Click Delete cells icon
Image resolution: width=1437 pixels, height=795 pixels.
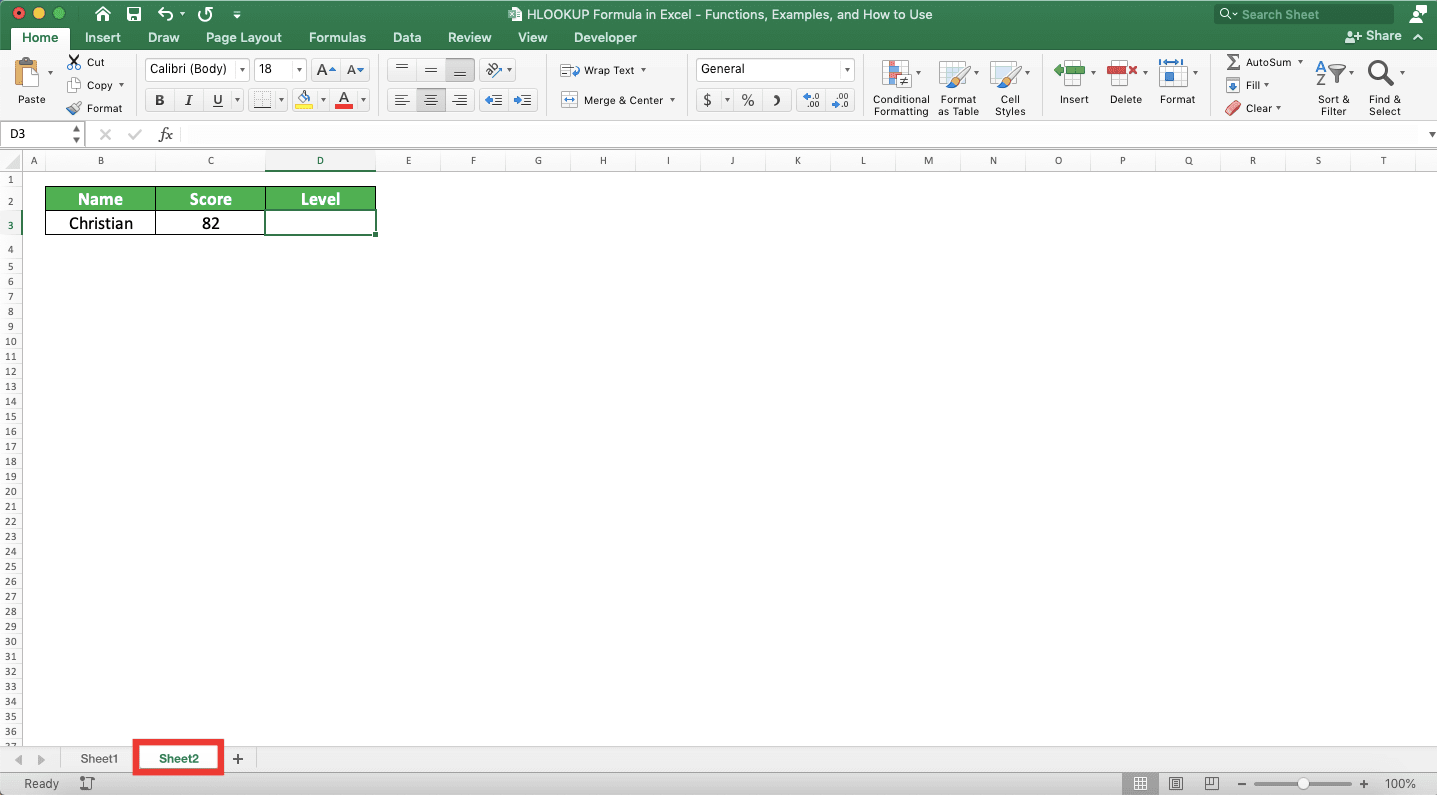pyautogui.click(x=1123, y=73)
